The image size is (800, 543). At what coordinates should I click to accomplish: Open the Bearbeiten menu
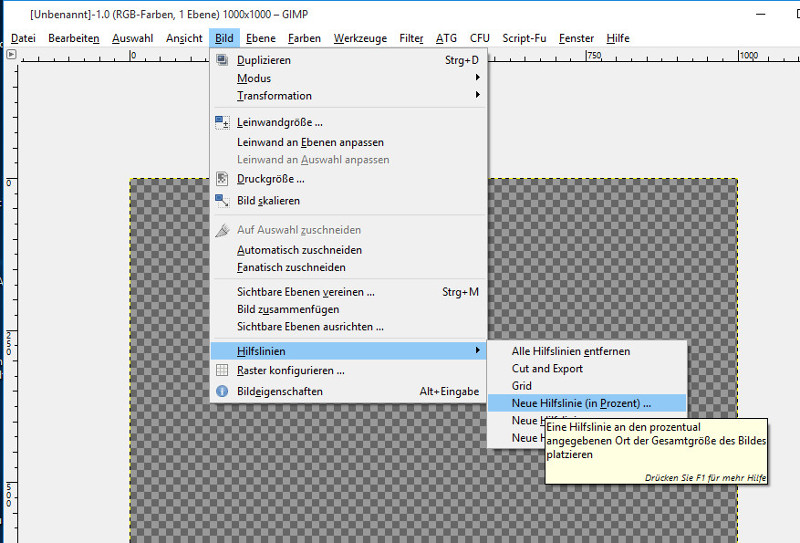pos(73,38)
